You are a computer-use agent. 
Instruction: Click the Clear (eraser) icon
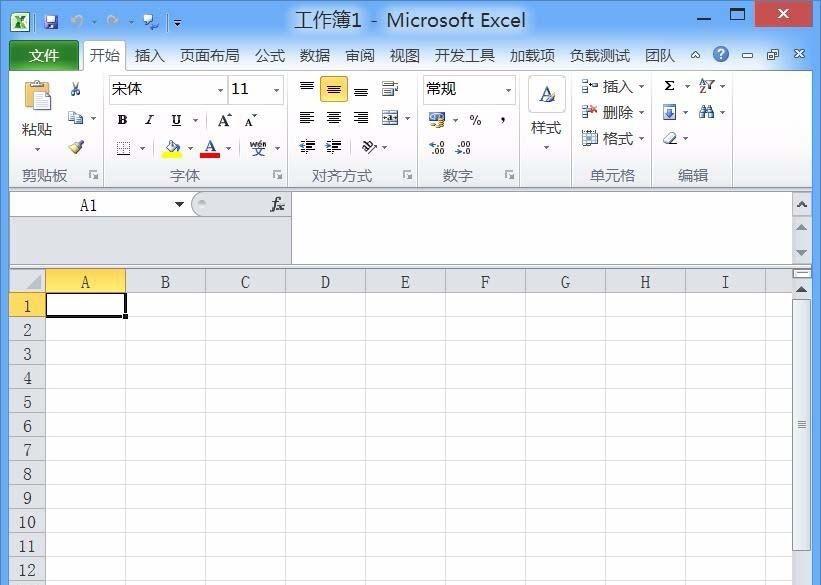pyautogui.click(x=668, y=138)
